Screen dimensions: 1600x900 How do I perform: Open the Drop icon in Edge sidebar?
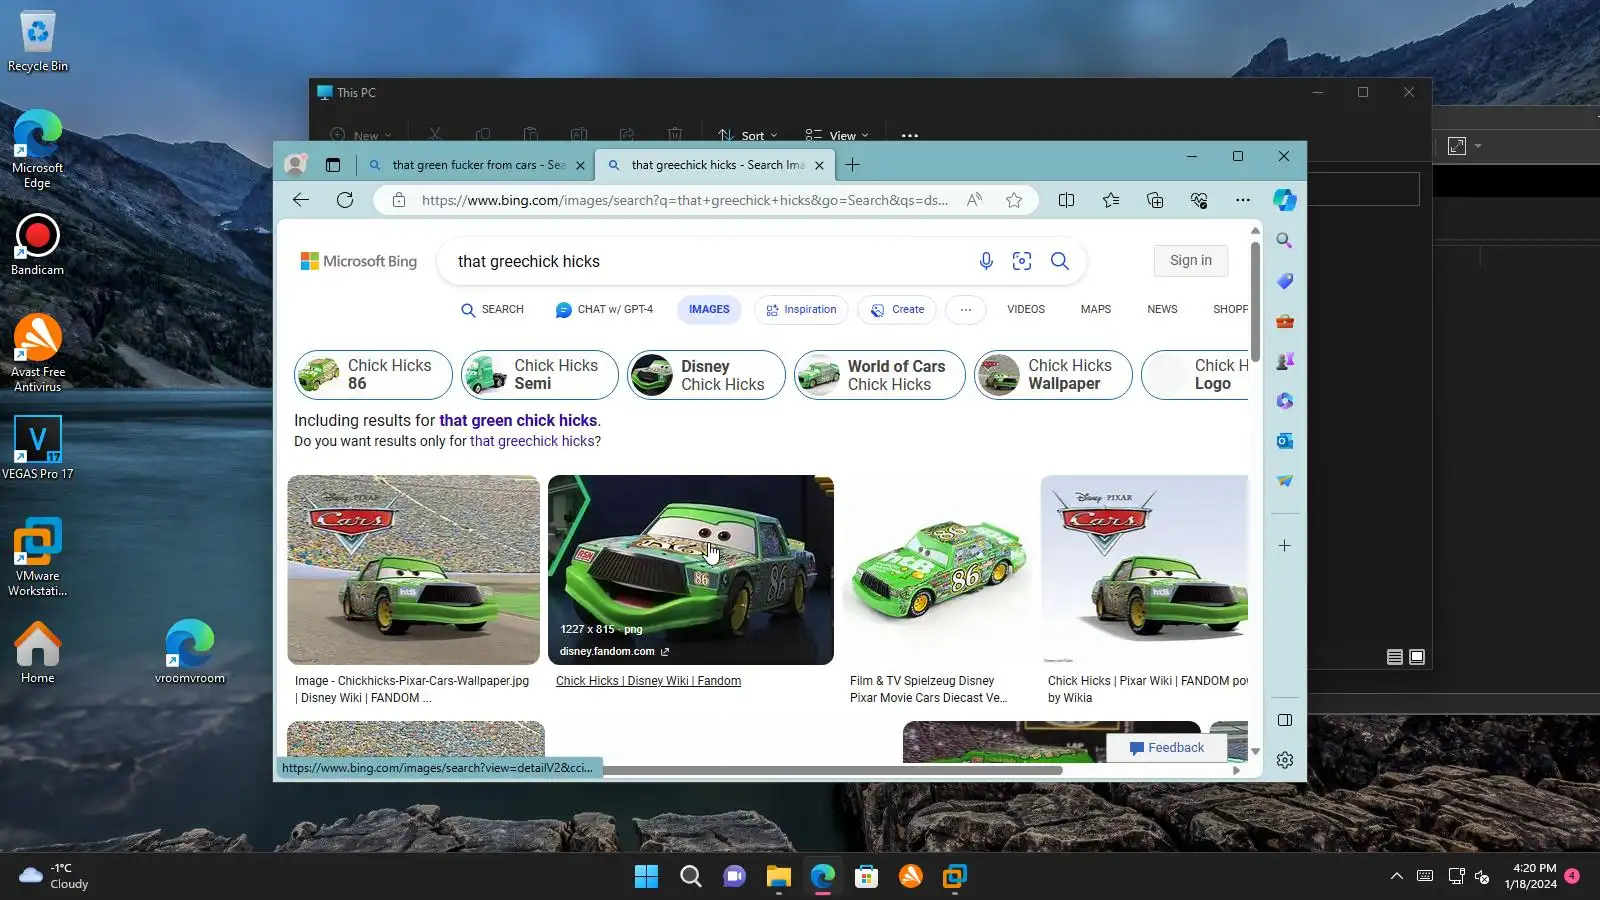coord(1285,481)
